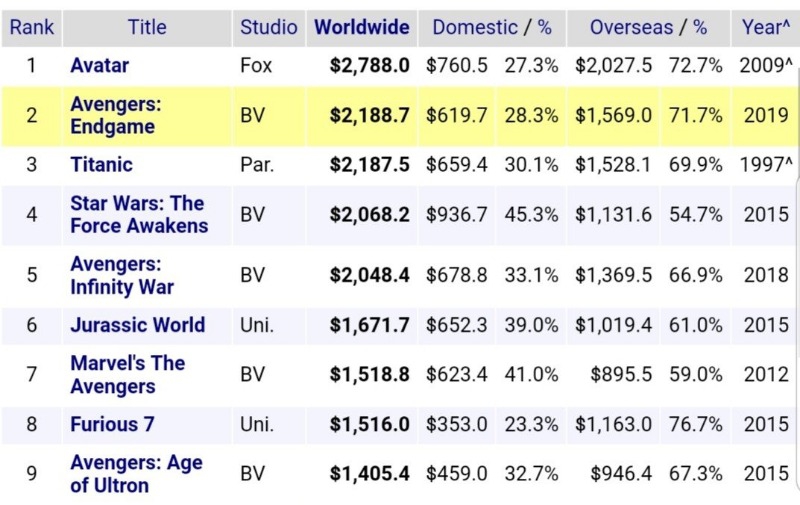The width and height of the screenshot is (800, 505).
Task: Open Avengers: Infinity War link
Action: pyautogui.click(x=122, y=275)
